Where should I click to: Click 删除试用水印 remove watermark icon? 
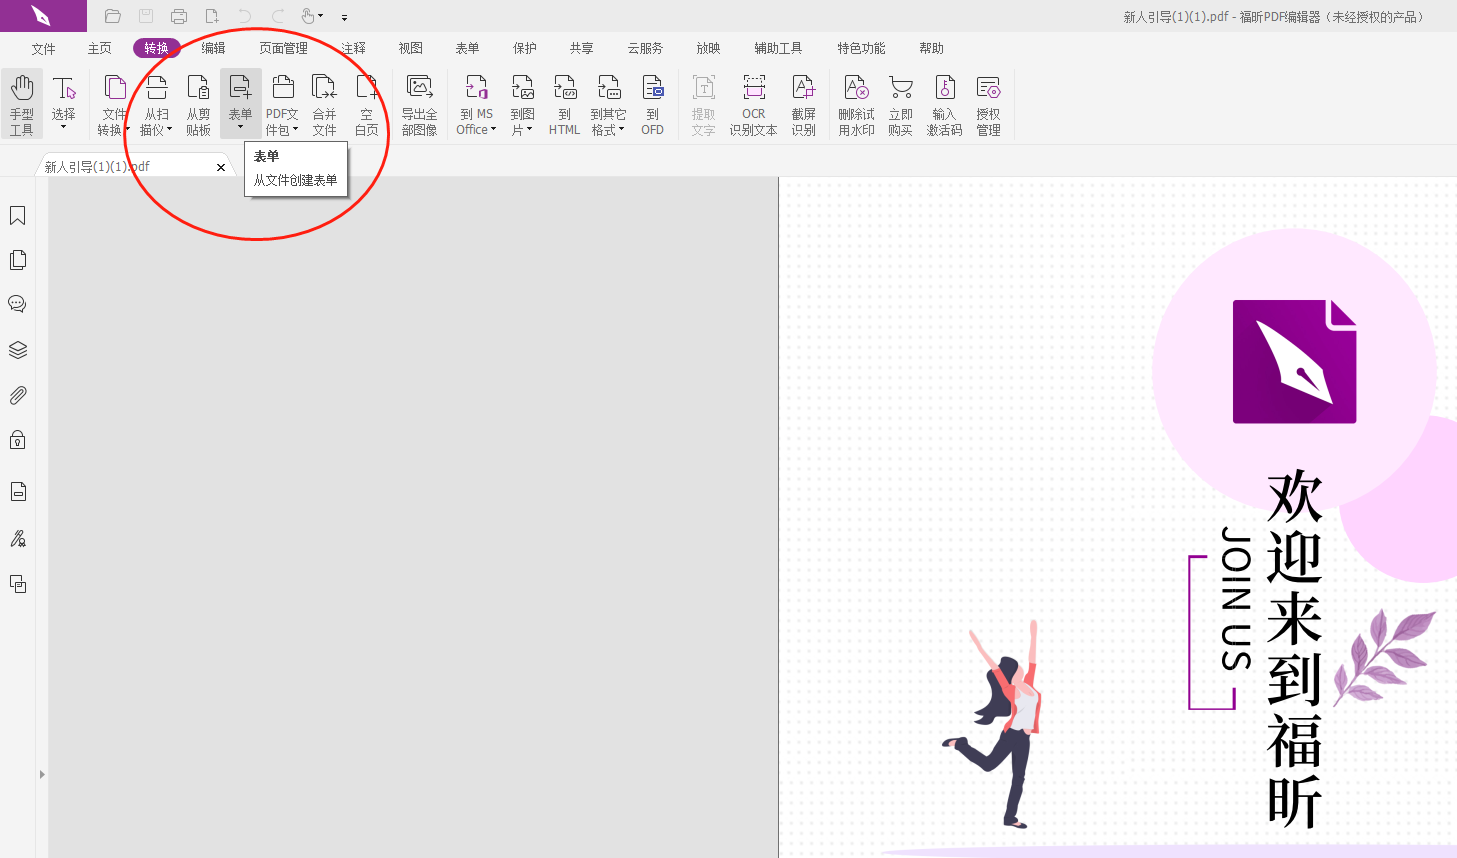[856, 103]
